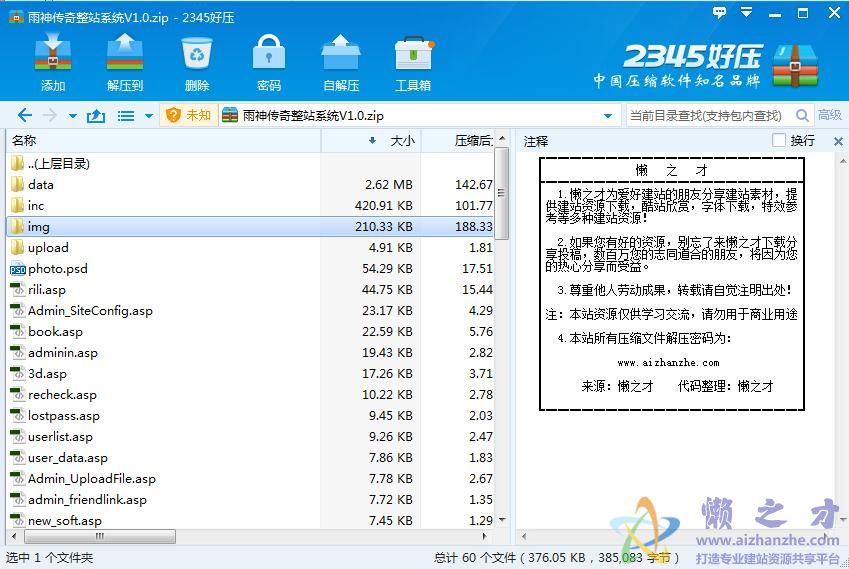Screen dimensions: 849x569
Task: Click the www.aizhanzhe.com text in comment
Action: click(668, 363)
